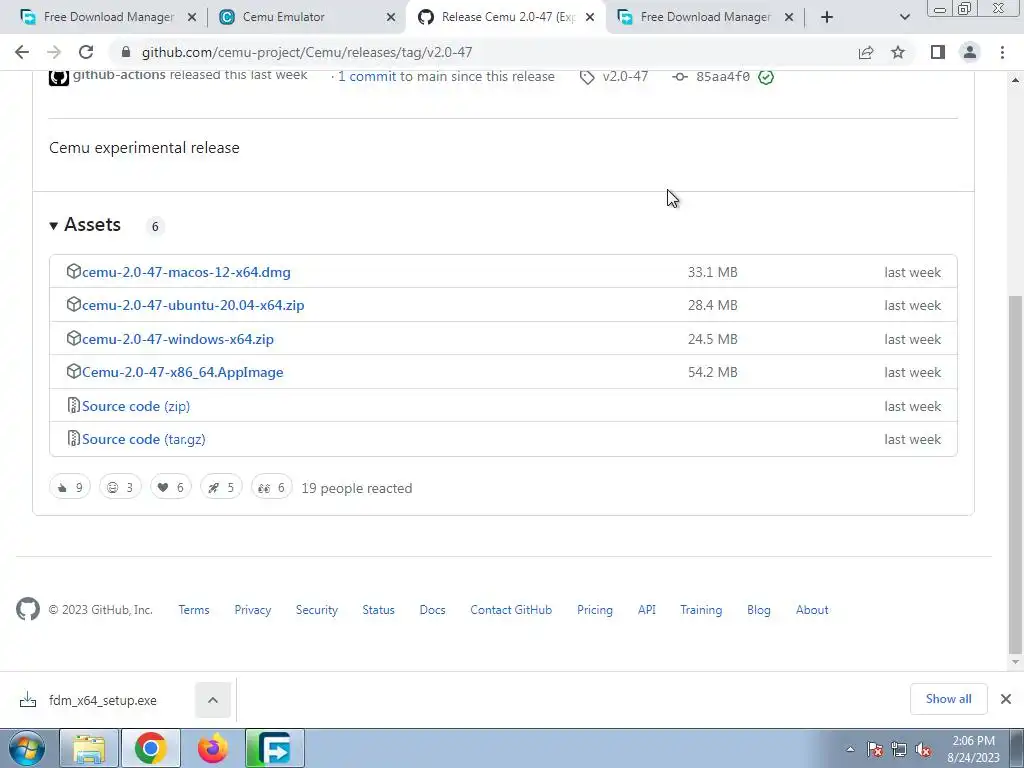View site security lock info
The width and height of the screenshot is (1024, 768).
coord(126,52)
